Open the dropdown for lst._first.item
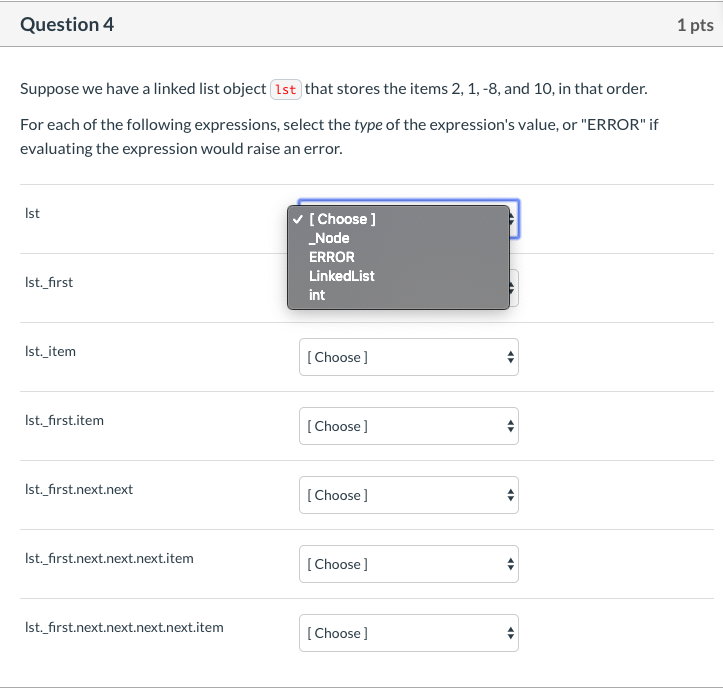Screen dimensions: 723x693 click(x=408, y=426)
